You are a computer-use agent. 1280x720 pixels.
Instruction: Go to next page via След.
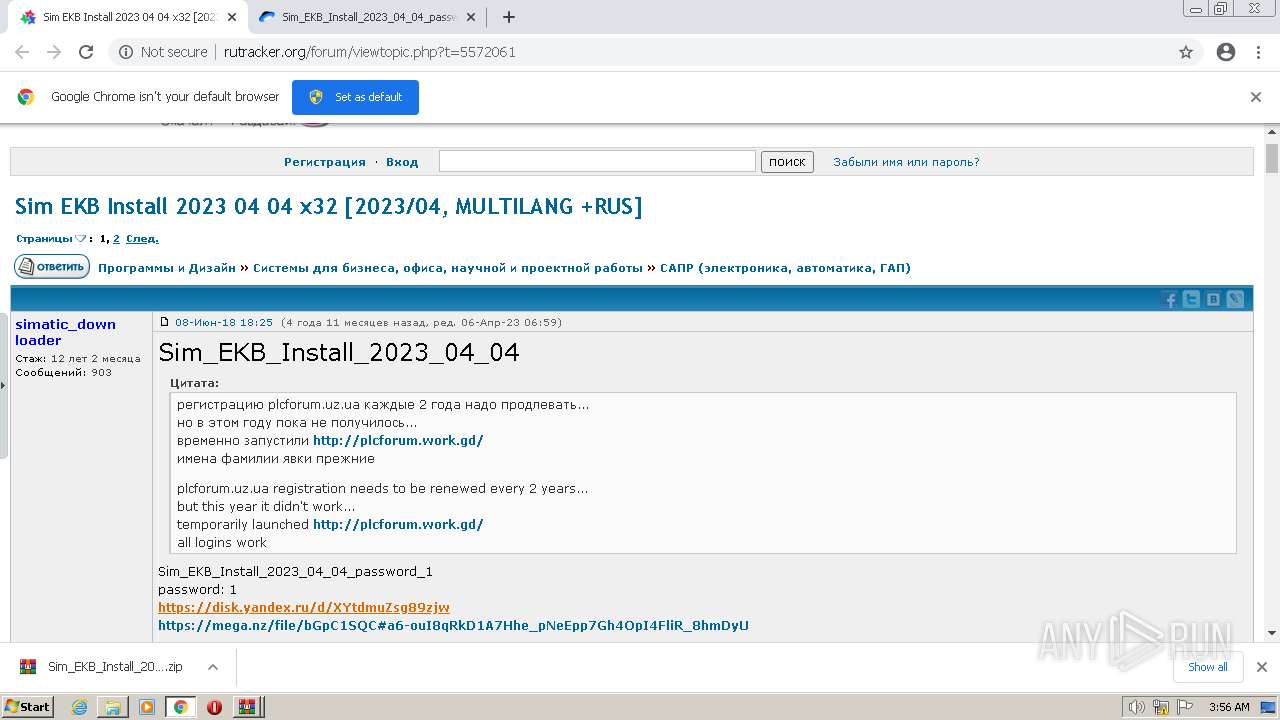(x=142, y=239)
